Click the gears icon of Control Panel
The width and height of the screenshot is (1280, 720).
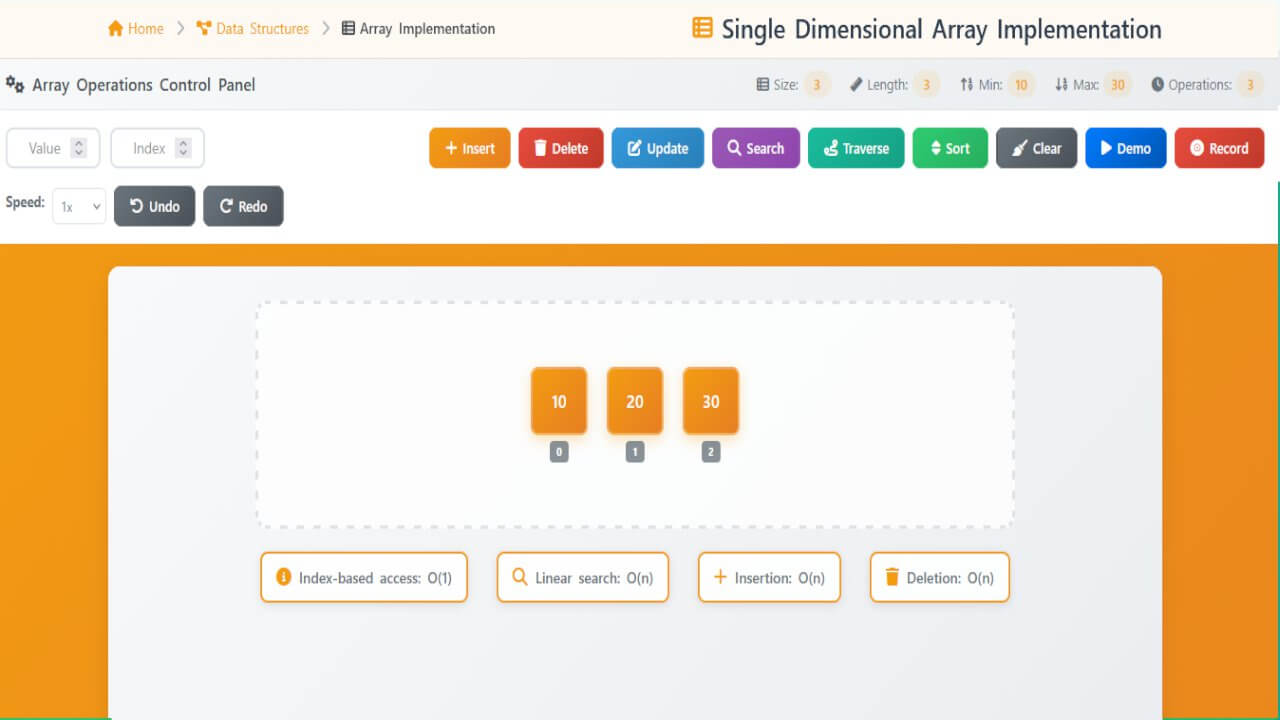point(15,84)
